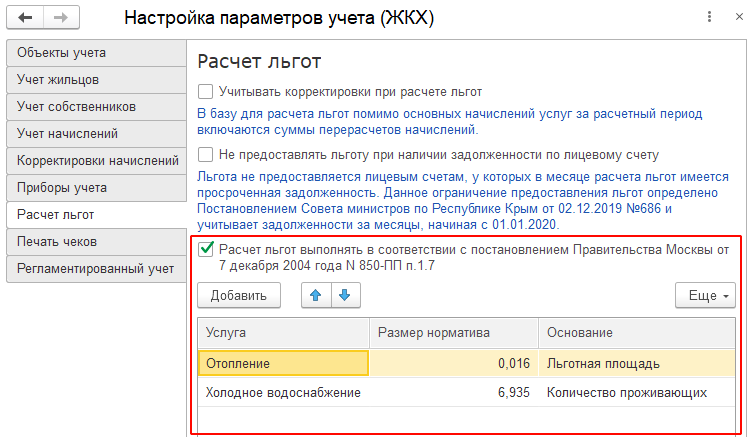The width and height of the screenshot is (754, 437).
Task: Move the selected service row up
Action: pos(316,295)
